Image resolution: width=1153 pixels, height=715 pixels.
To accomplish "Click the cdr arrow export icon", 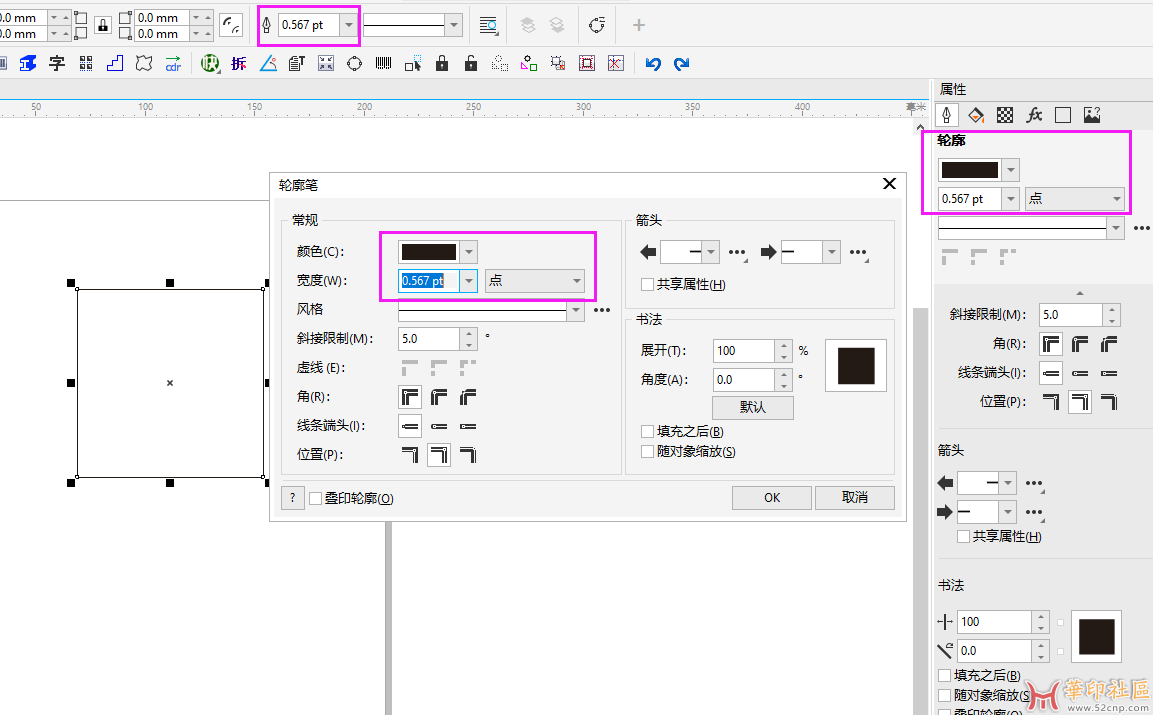I will point(173,64).
